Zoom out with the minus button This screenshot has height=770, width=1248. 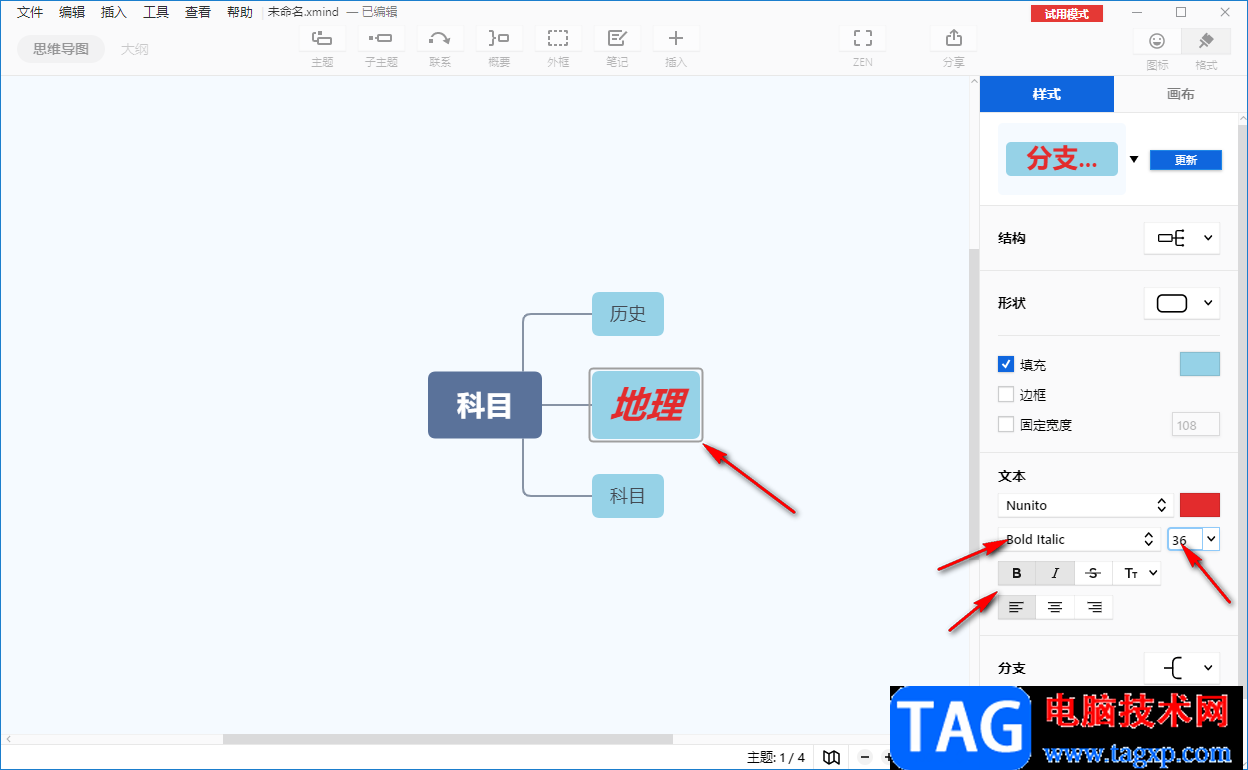865,757
